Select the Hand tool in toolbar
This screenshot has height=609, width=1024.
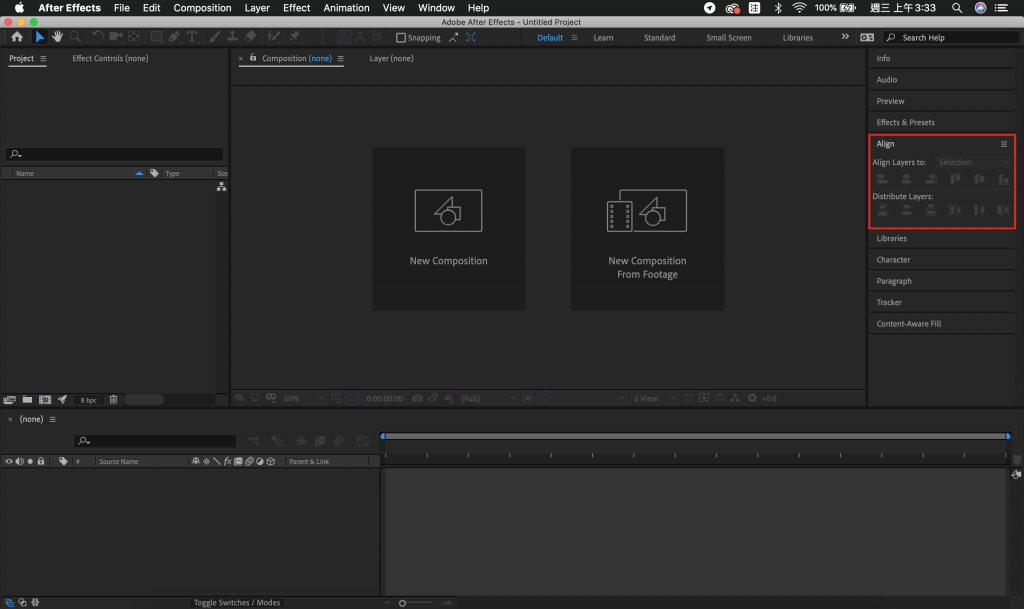[x=57, y=37]
